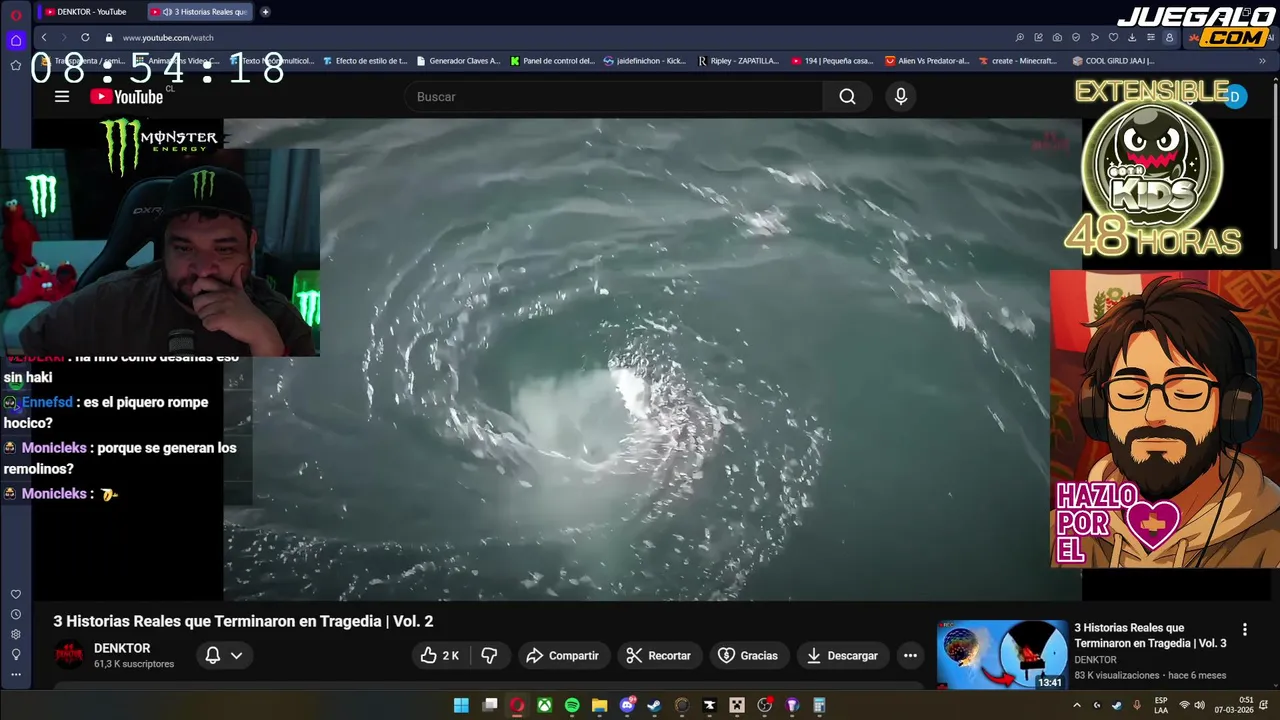Open Panel de control bookmark
Screen dimensions: 1280x720
(552, 61)
